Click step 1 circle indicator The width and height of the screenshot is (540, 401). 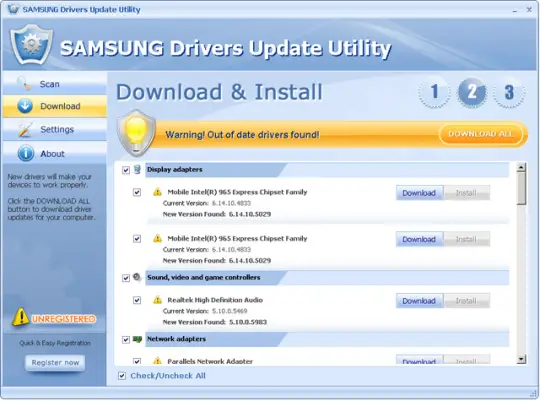coord(434,92)
